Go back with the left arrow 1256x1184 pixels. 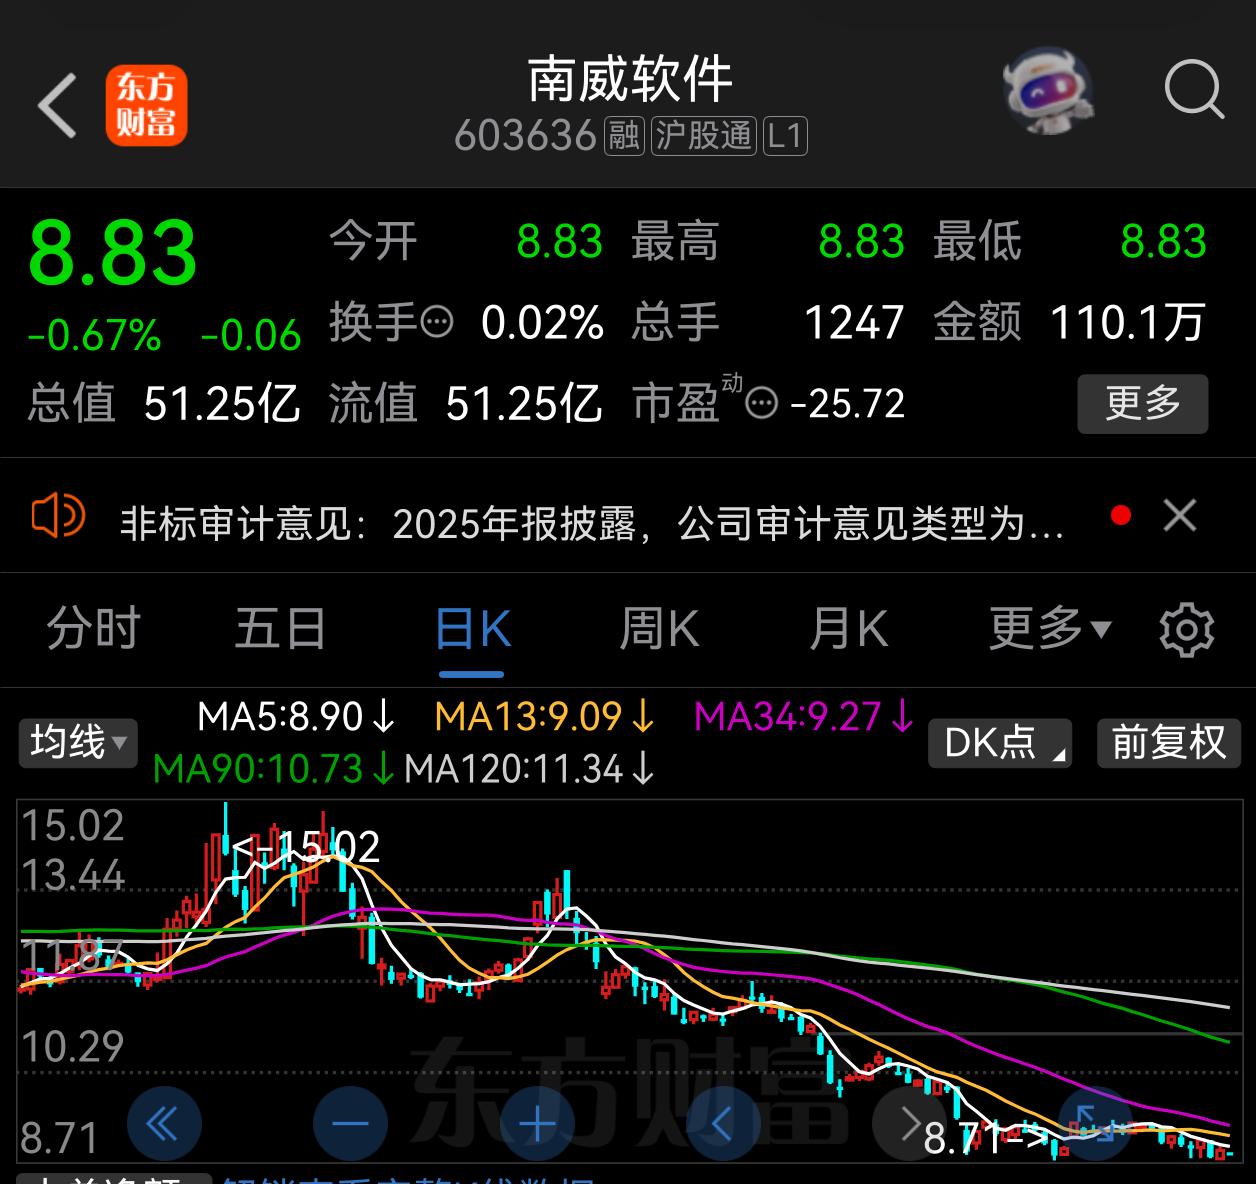click(x=57, y=103)
